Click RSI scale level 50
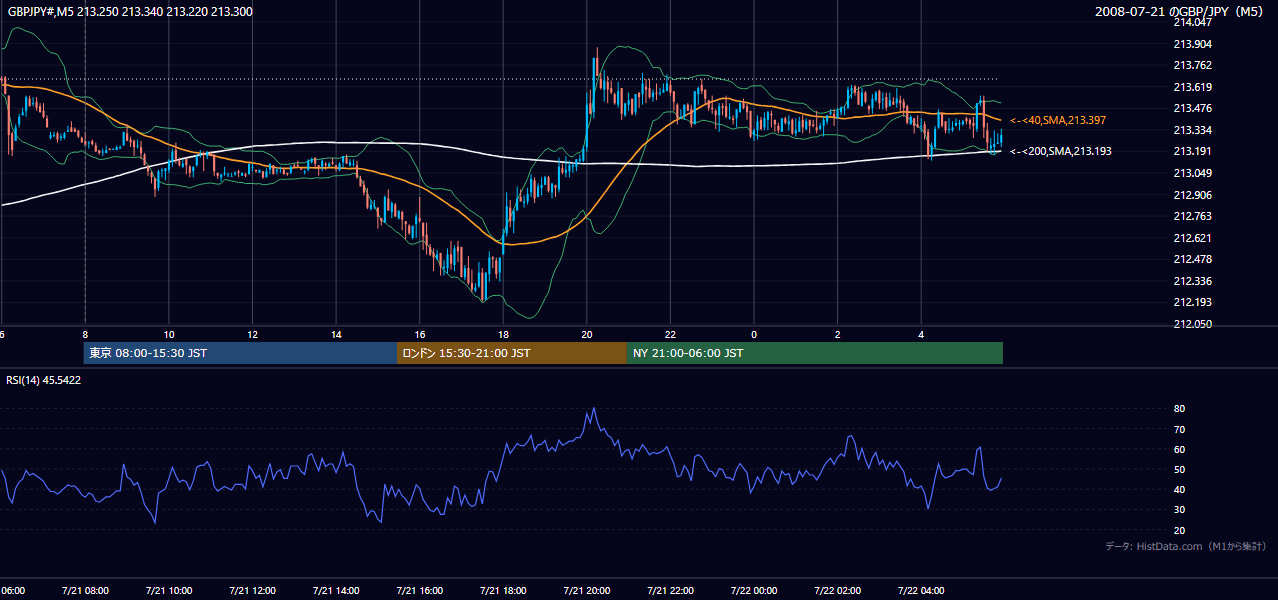1278x600 pixels. (1179, 469)
